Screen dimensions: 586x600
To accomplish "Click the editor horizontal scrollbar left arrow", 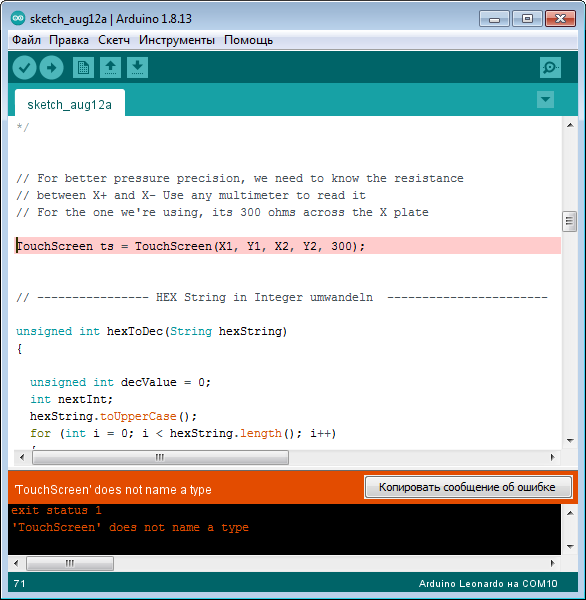I will (x=22, y=457).
